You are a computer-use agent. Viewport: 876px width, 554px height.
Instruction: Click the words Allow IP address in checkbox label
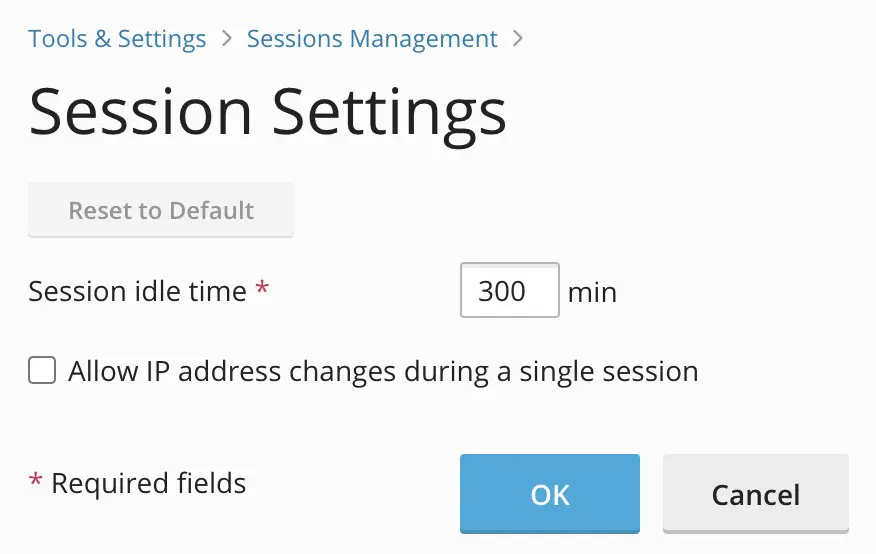[175, 372]
